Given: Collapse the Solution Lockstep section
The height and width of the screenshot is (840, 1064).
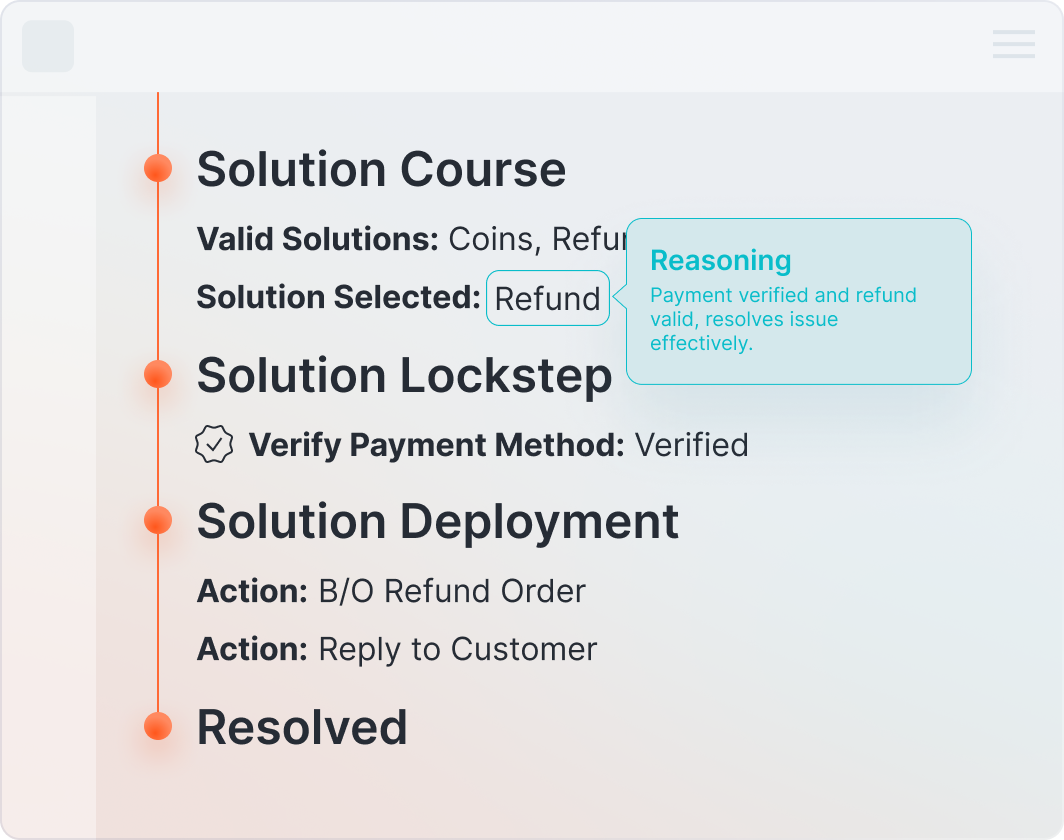Looking at the screenshot, I should (404, 376).
